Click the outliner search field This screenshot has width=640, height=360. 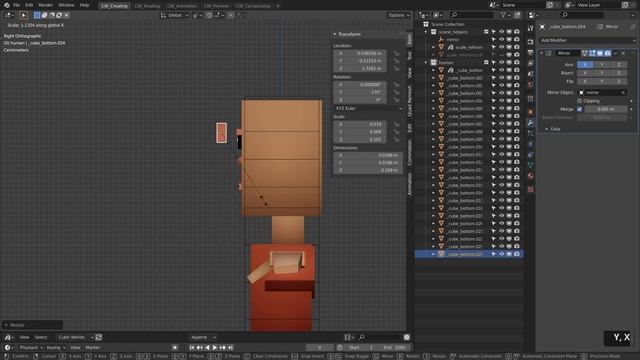point(472,15)
